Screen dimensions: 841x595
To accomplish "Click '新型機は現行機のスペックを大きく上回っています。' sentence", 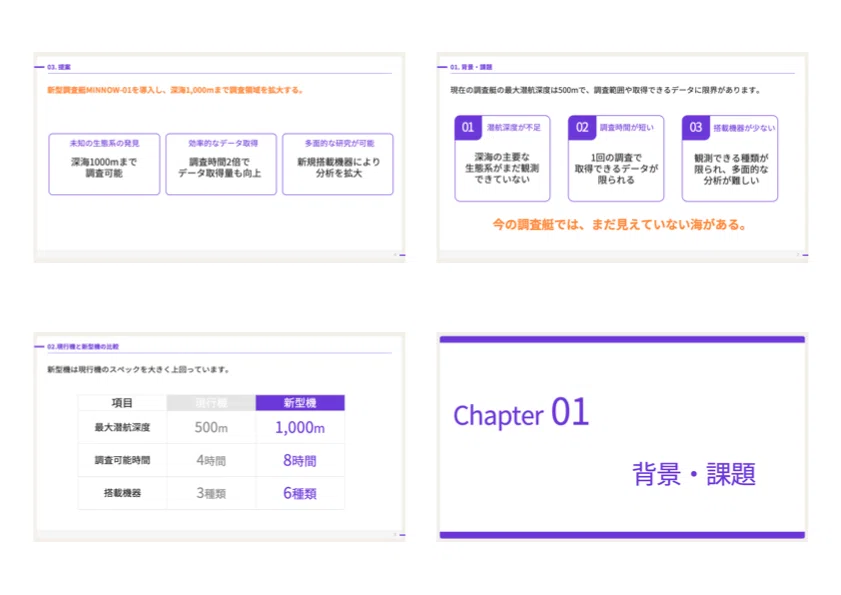I will pyautogui.click(x=138, y=370).
